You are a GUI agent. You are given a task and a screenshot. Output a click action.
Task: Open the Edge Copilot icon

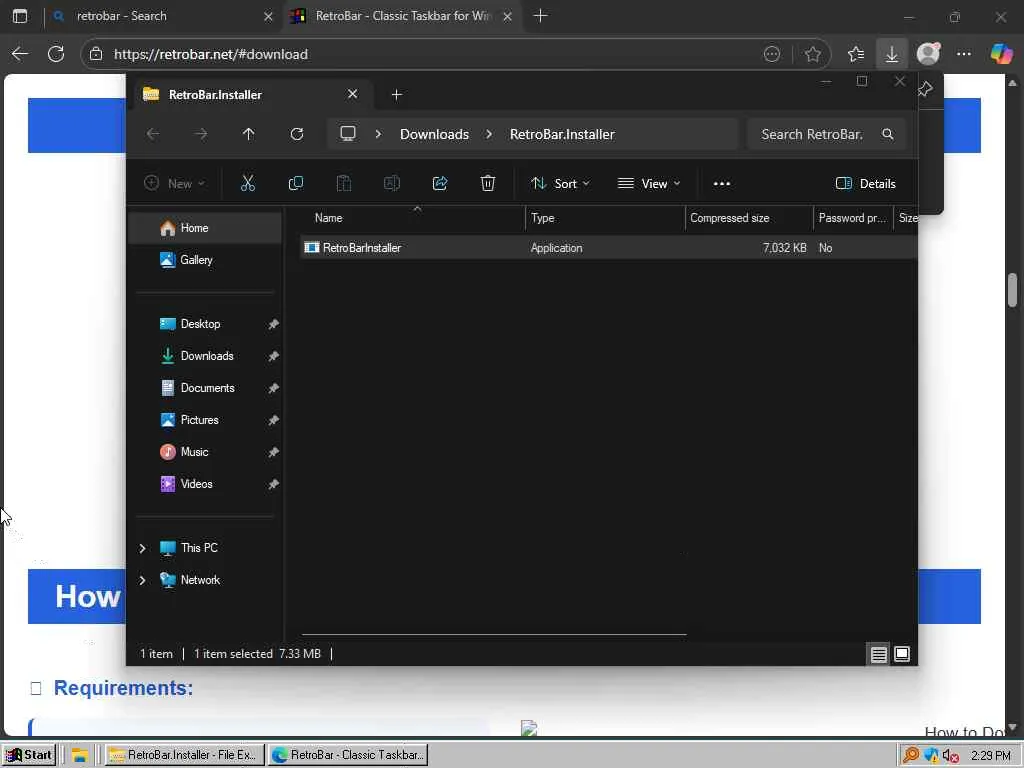pos(1000,54)
